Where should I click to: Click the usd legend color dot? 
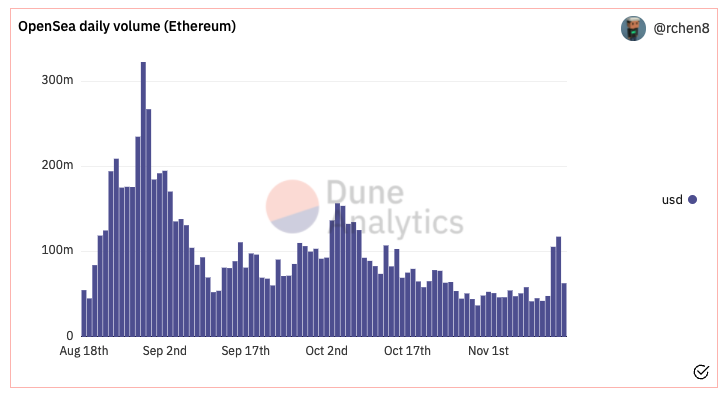[692, 199]
